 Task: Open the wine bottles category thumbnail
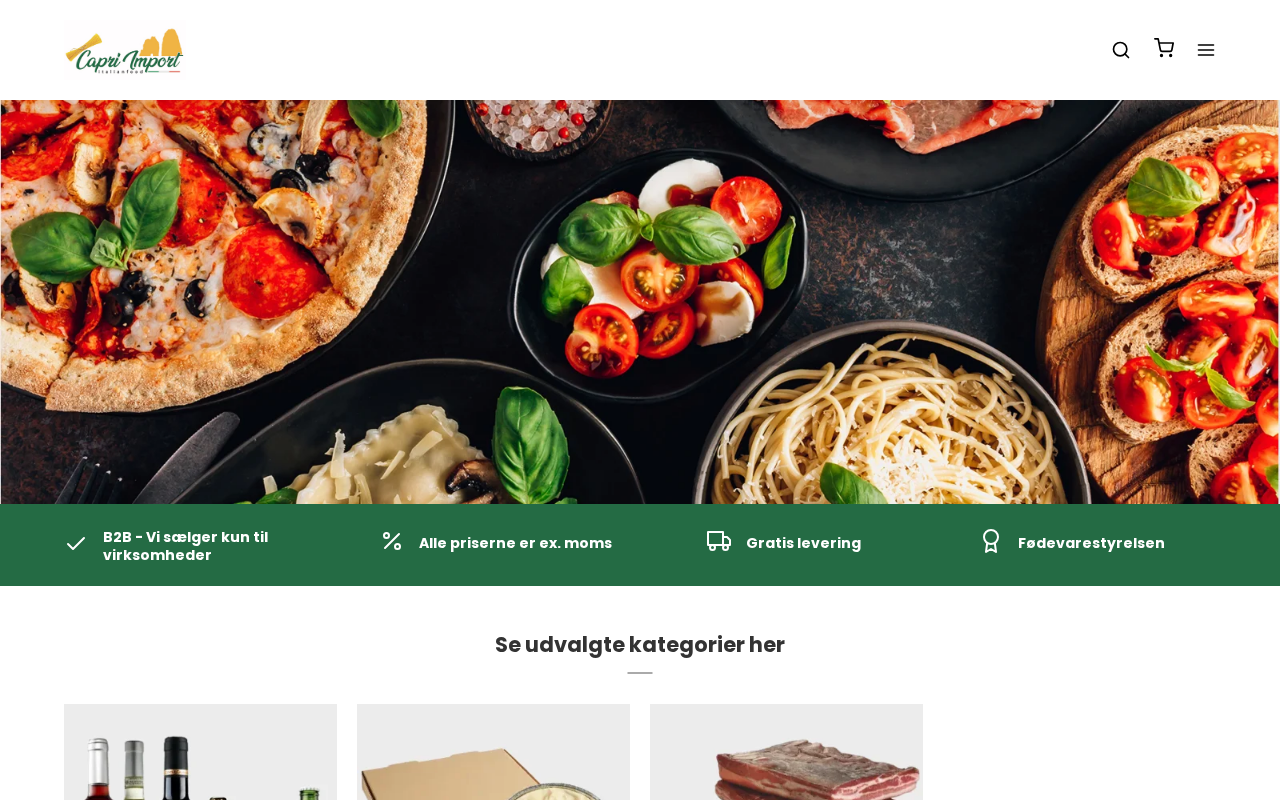(x=200, y=752)
